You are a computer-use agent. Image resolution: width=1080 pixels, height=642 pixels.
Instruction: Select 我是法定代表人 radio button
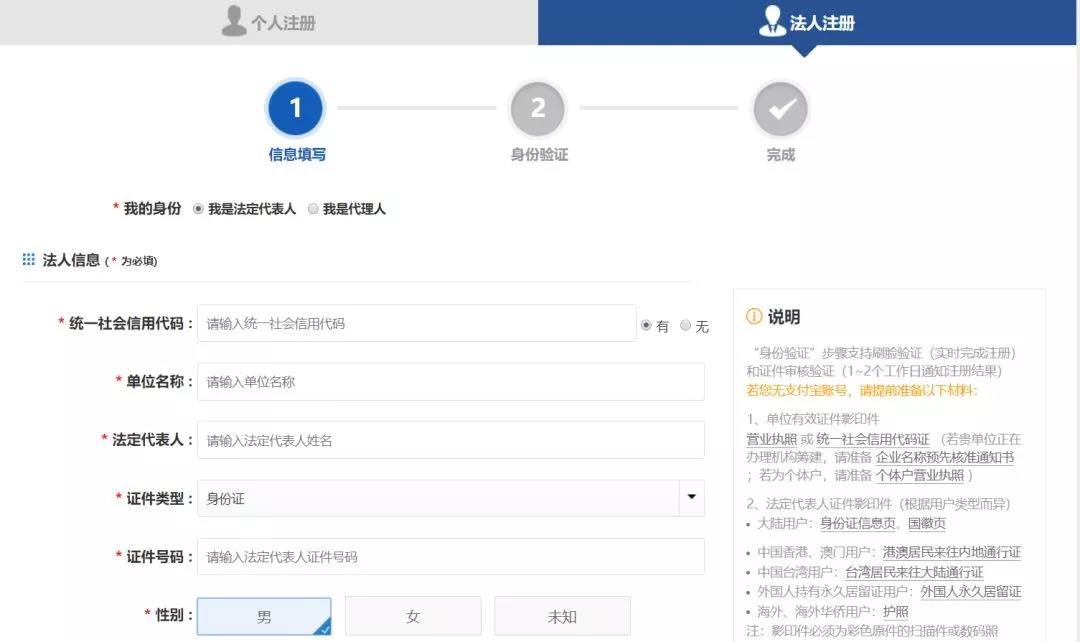coord(199,209)
